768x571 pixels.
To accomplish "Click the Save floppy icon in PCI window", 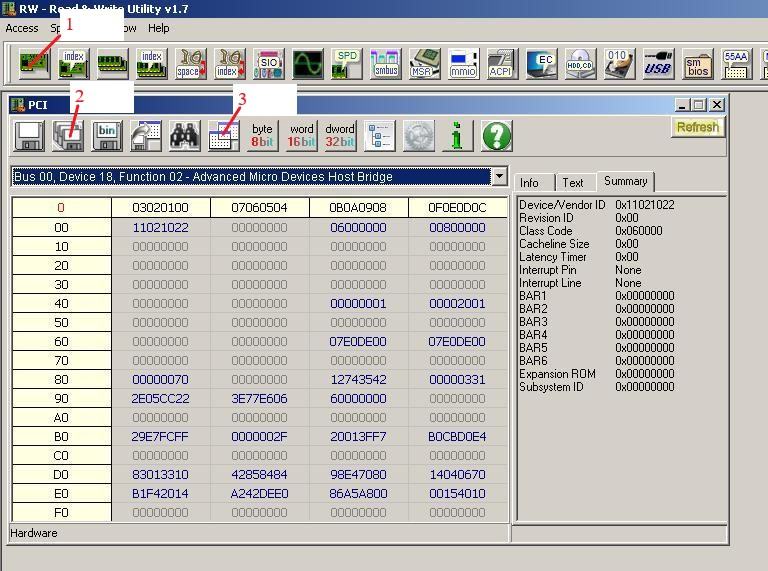I will (x=29, y=136).
